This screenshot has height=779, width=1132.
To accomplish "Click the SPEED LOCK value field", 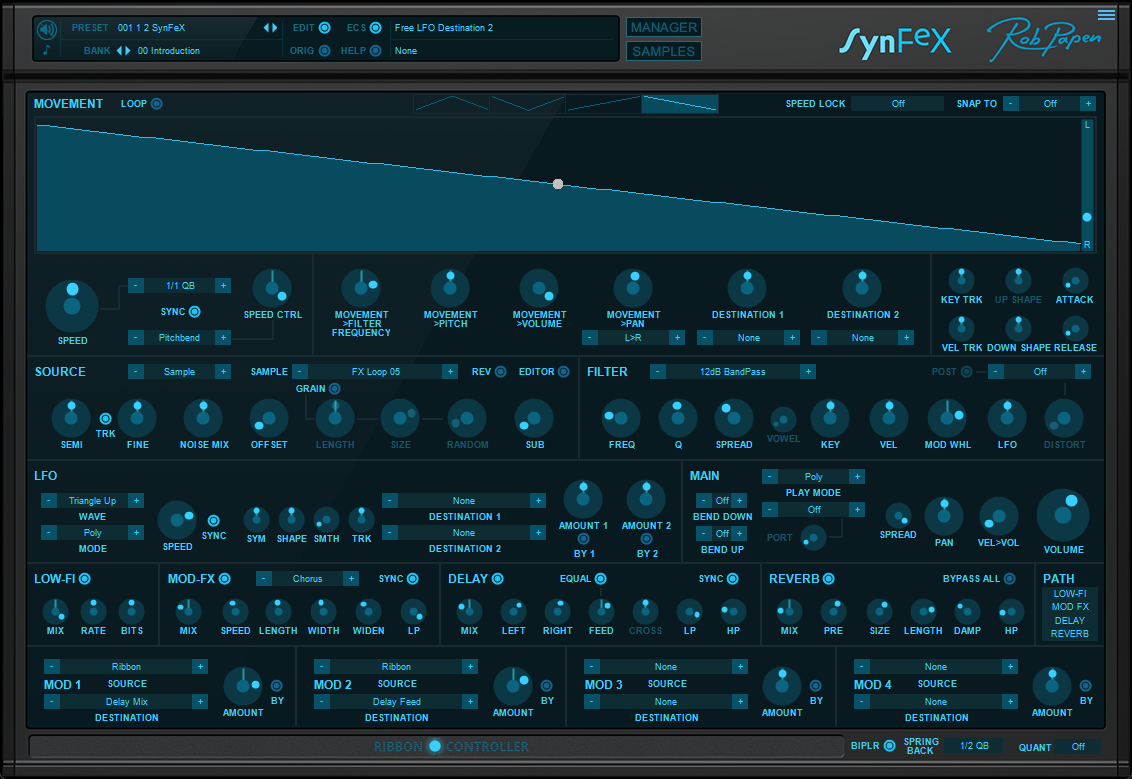I will (x=897, y=104).
